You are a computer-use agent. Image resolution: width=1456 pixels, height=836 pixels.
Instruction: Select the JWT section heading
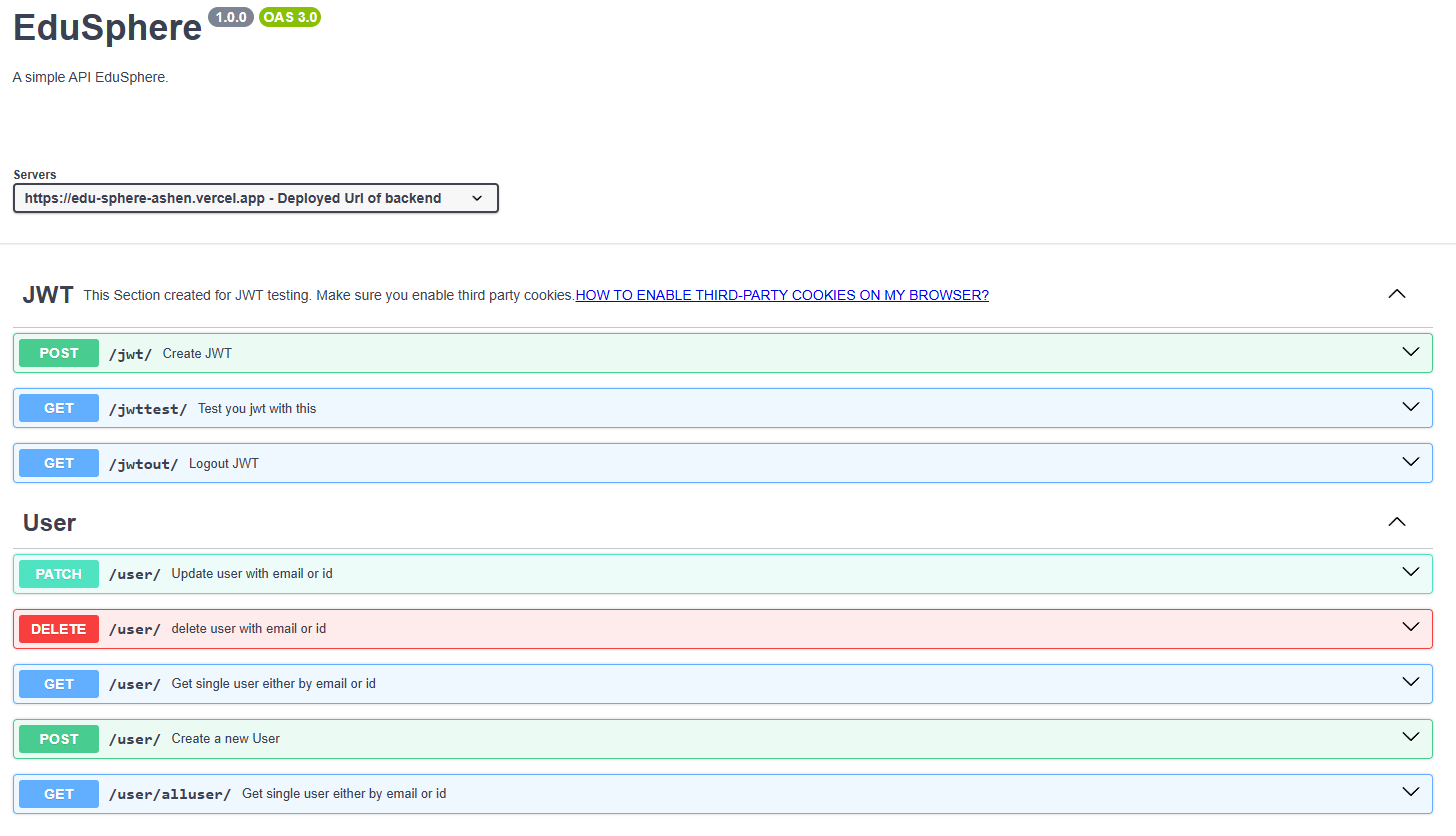48,295
